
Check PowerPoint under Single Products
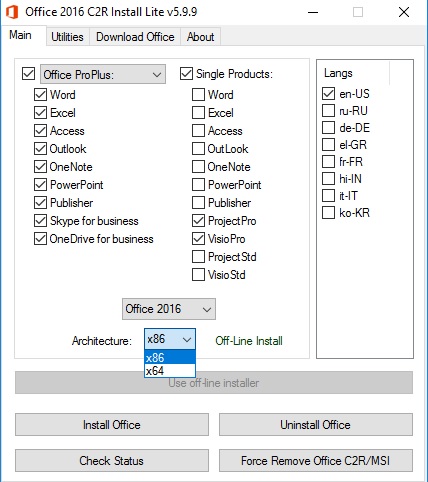198,185
